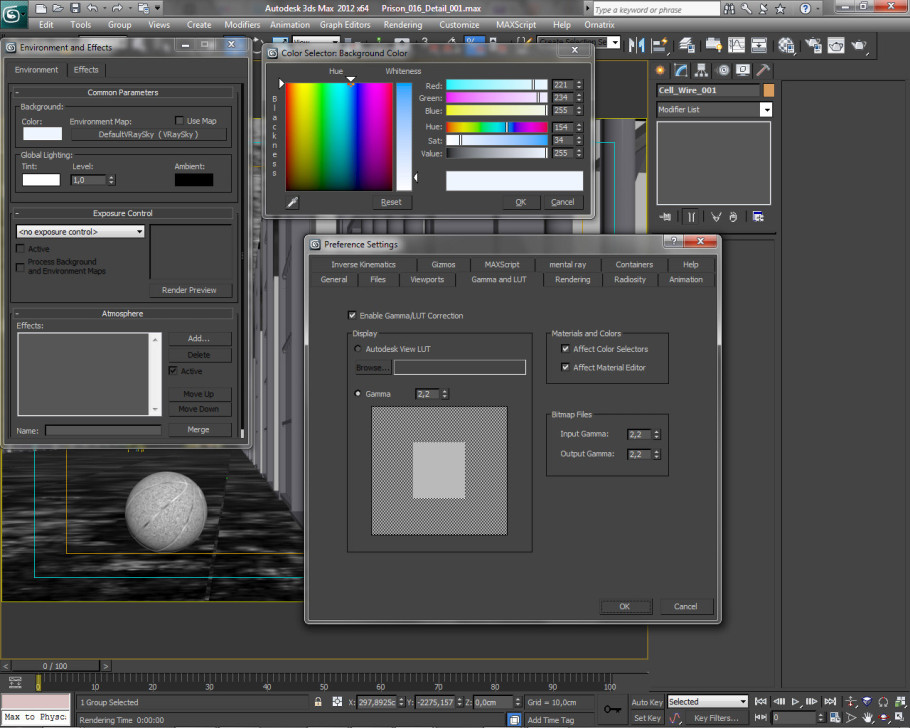
Task: Adjust the Input Gamma spinner
Action: [x=656, y=434]
